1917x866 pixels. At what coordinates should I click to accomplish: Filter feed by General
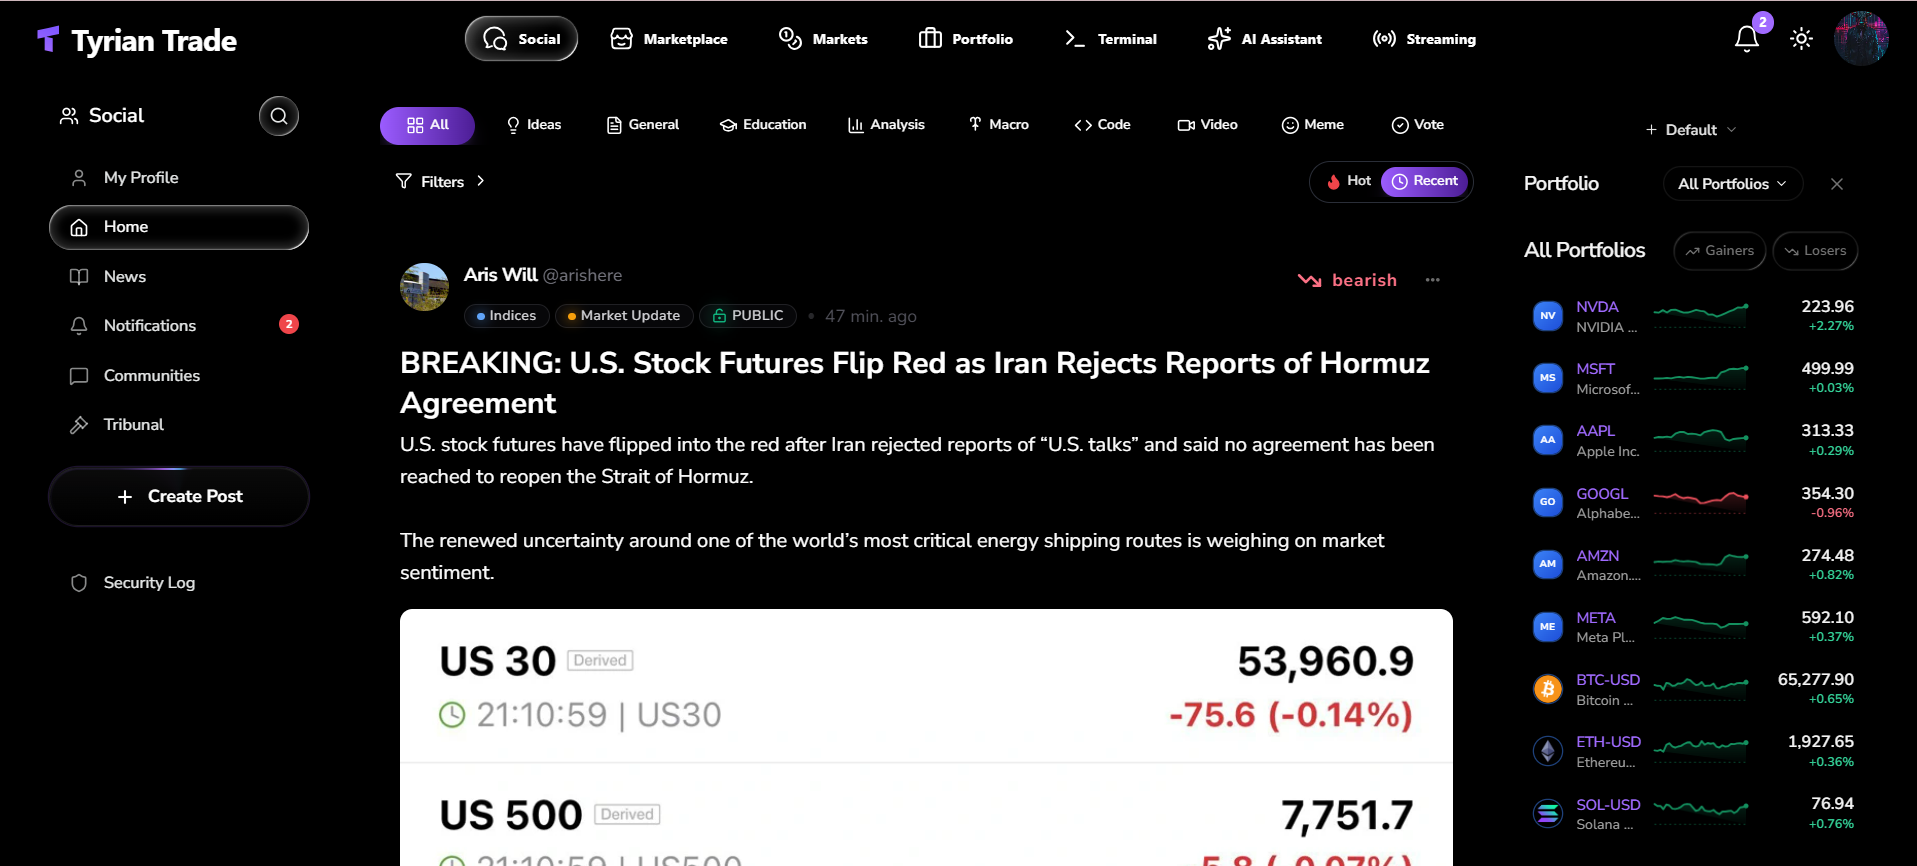[x=643, y=125]
